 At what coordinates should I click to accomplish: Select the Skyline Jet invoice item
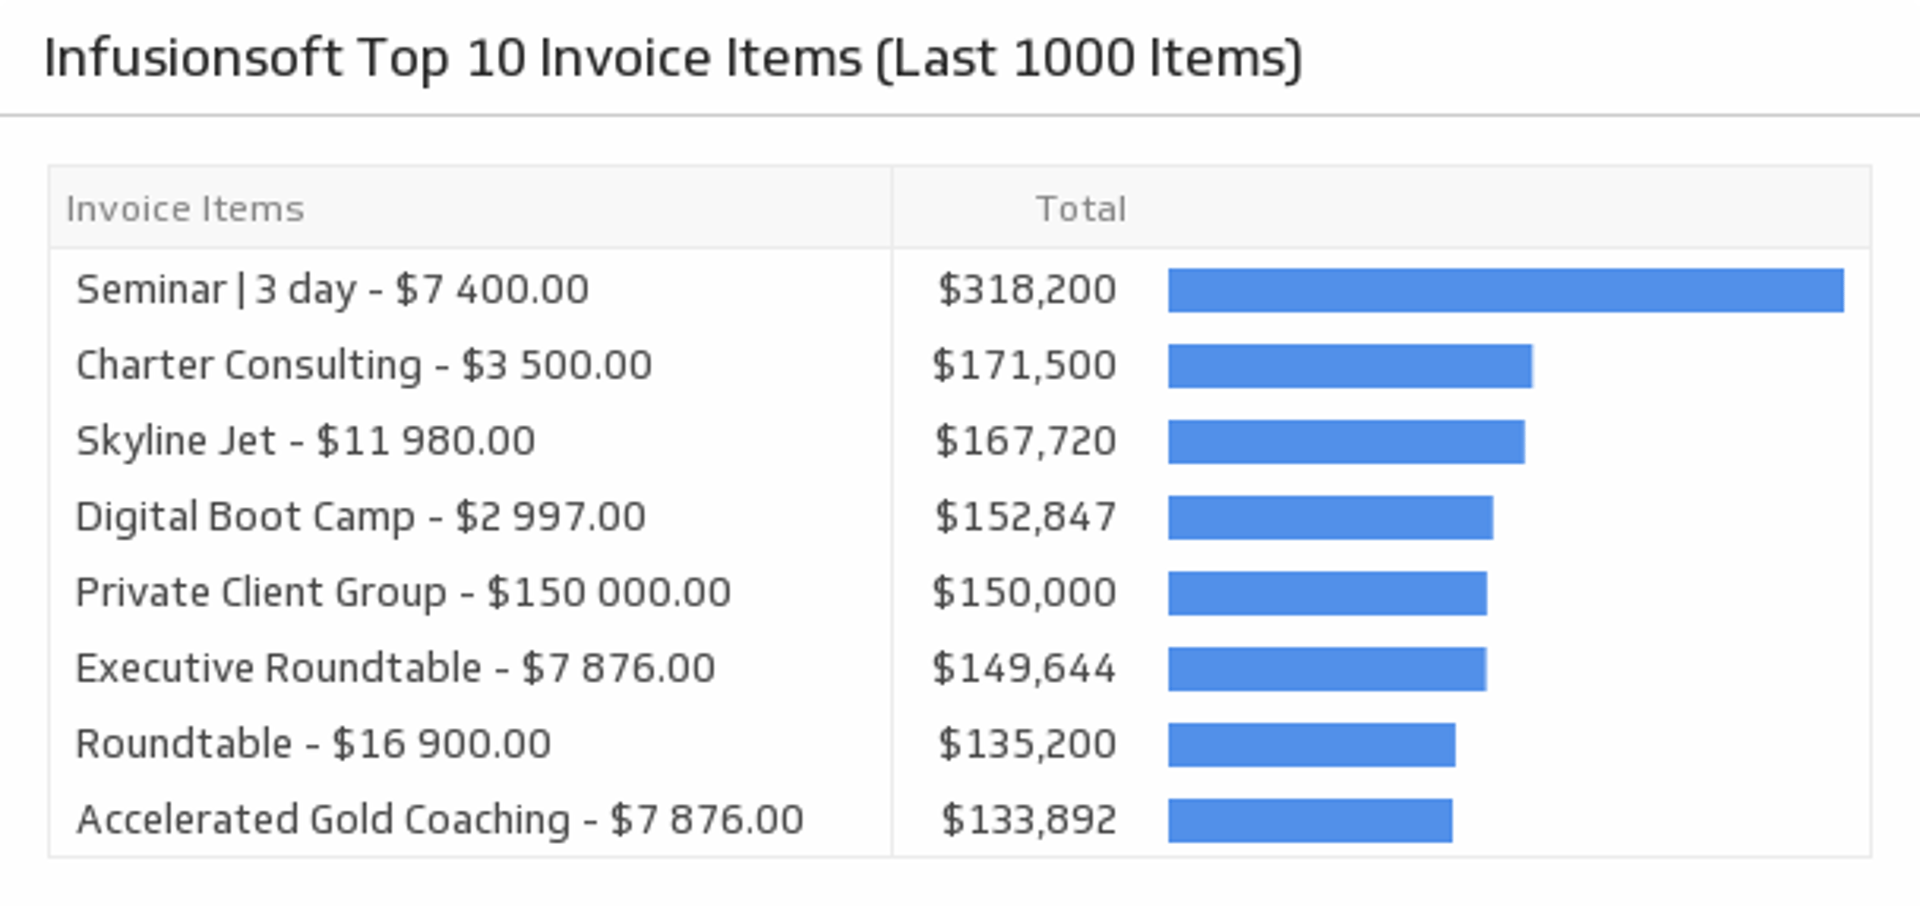[306, 441]
